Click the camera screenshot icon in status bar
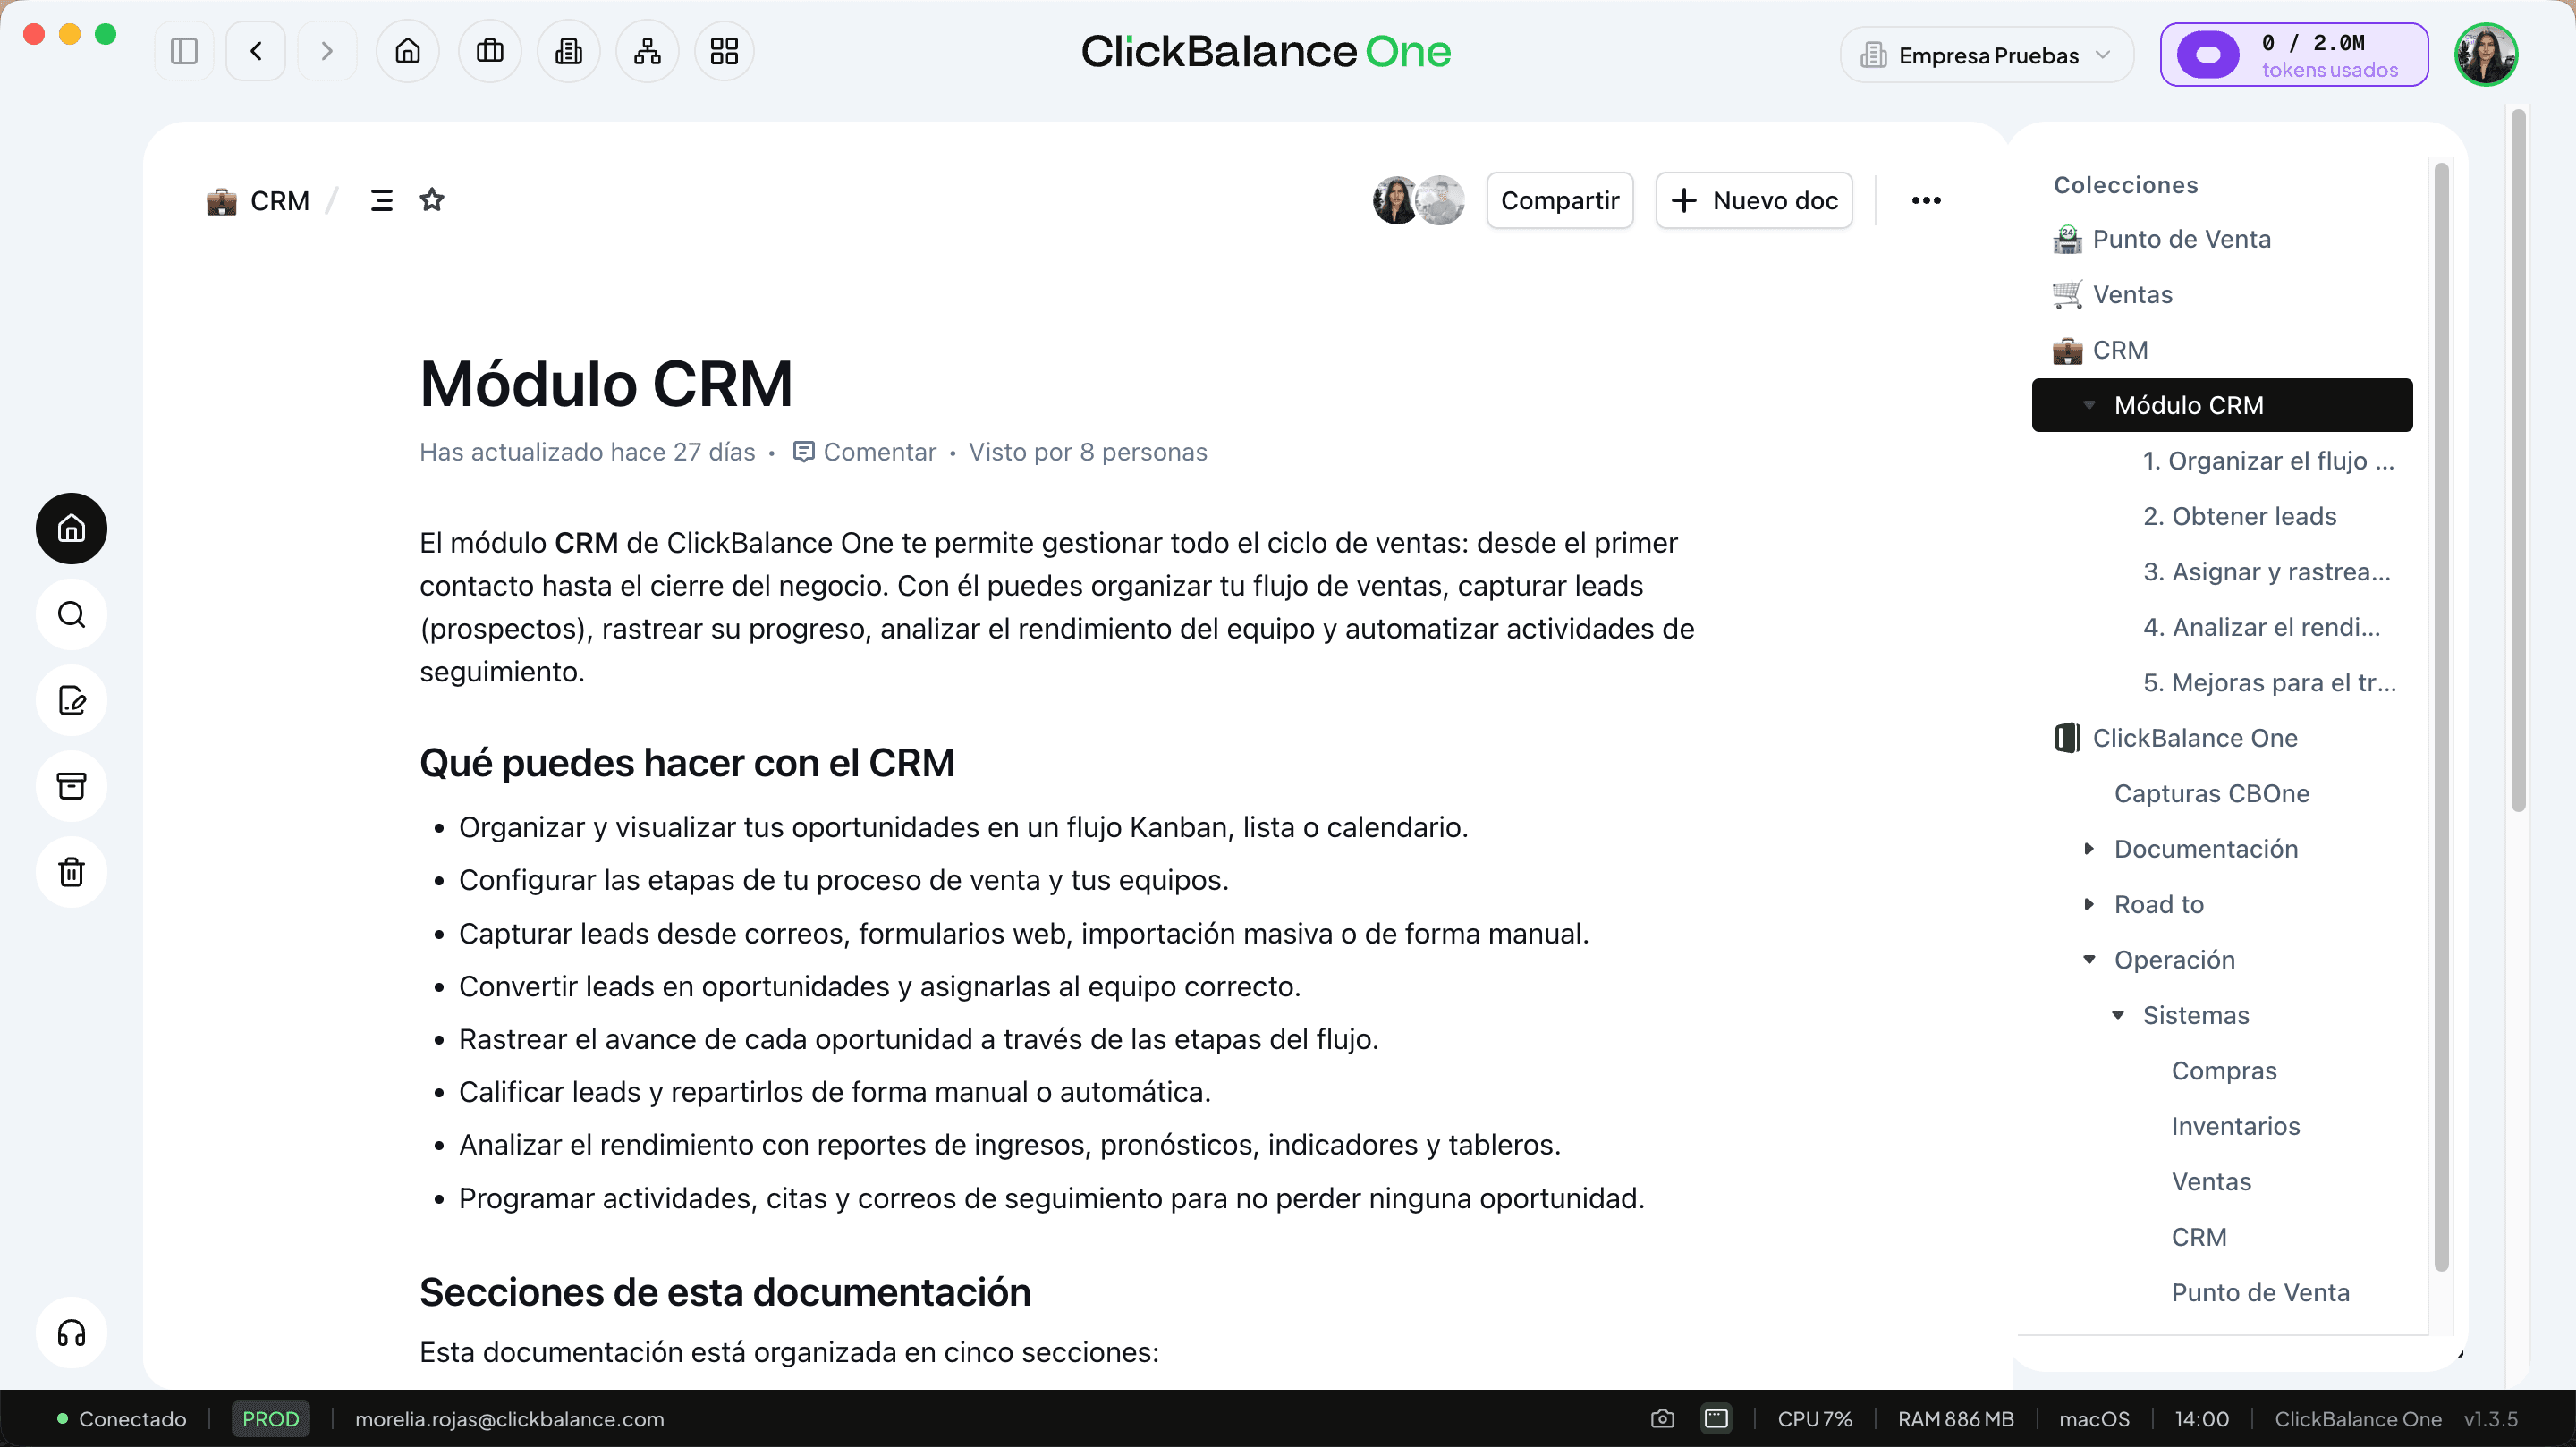Viewport: 2576px width, 1447px height. pyautogui.click(x=1662, y=1419)
